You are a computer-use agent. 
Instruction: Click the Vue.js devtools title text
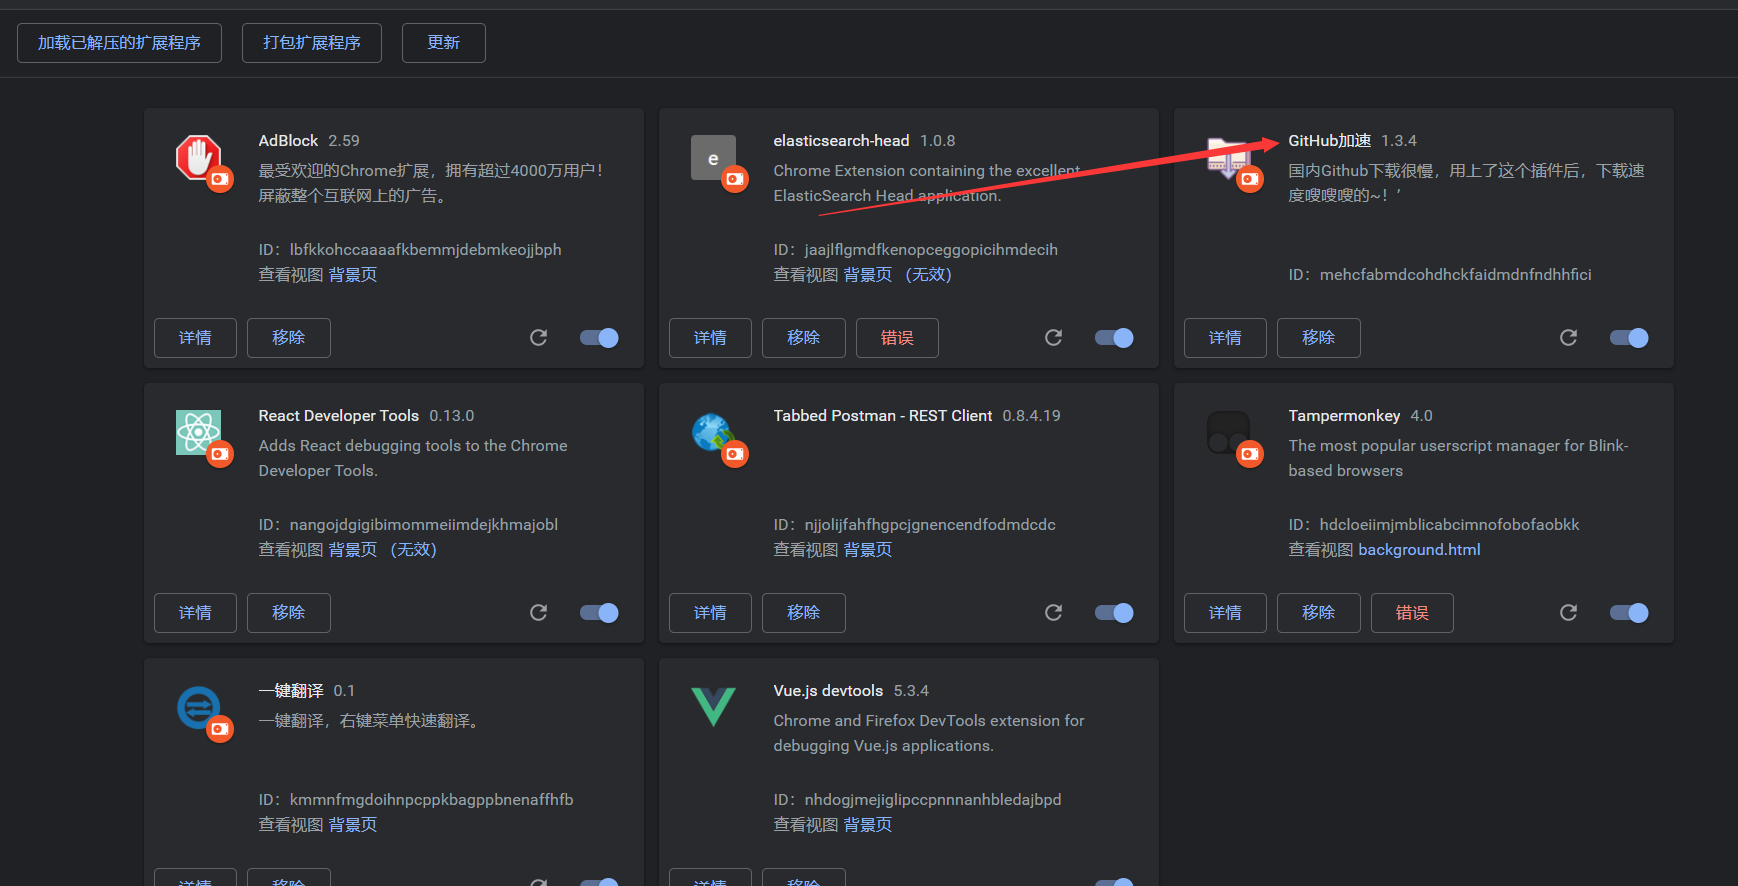click(x=828, y=691)
